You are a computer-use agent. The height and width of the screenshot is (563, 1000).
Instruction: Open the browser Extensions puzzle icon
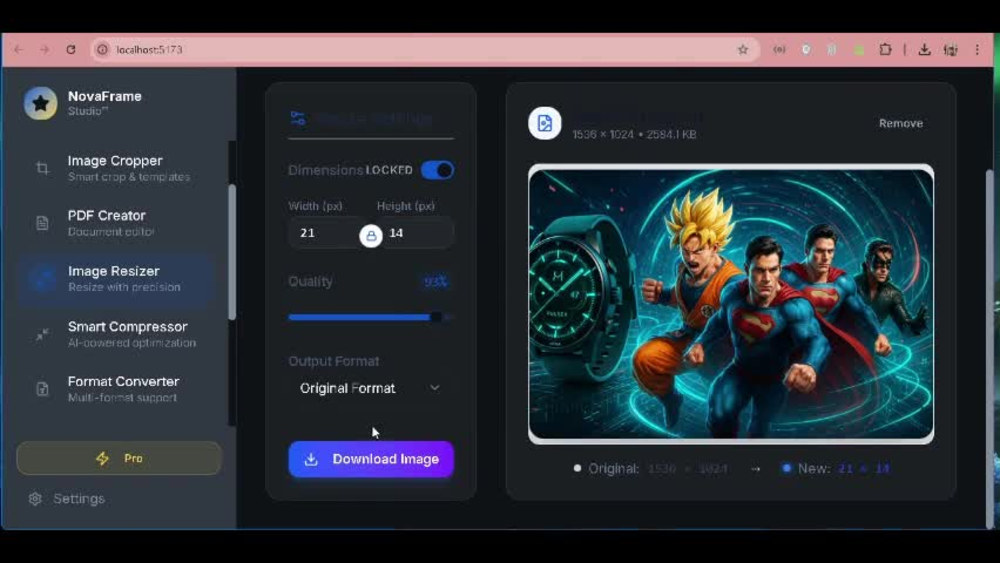point(885,49)
